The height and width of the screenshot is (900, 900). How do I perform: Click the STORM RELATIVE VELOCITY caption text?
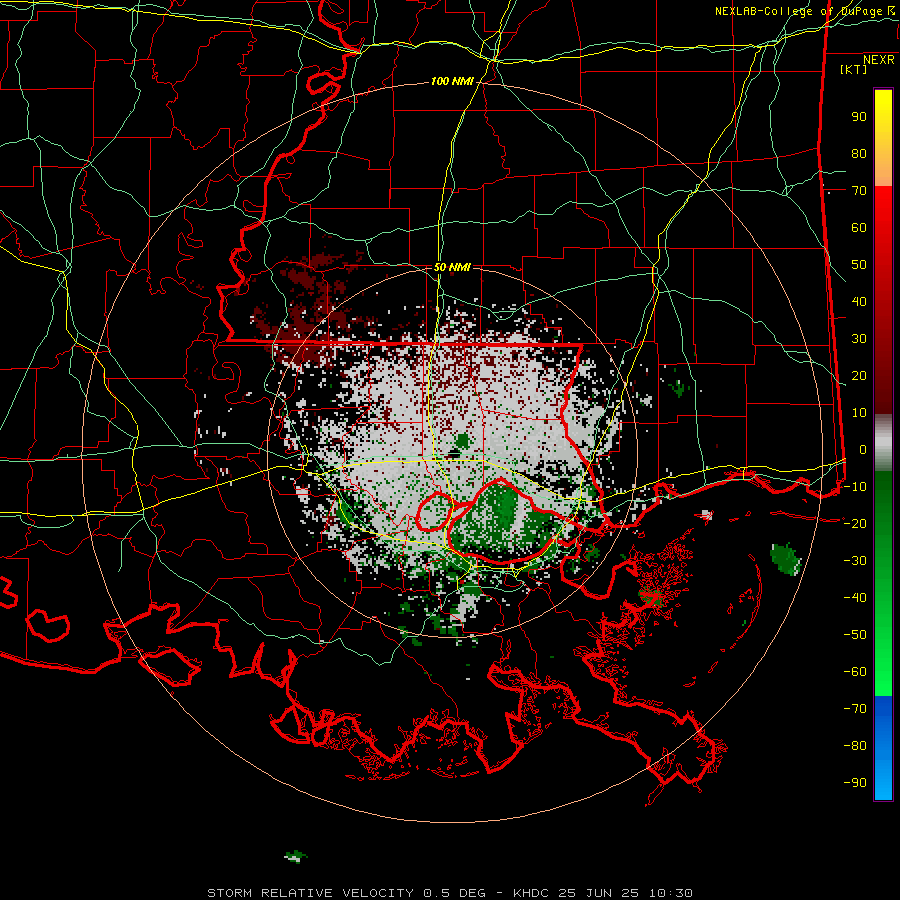pyautogui.click(x=310, y=893)
